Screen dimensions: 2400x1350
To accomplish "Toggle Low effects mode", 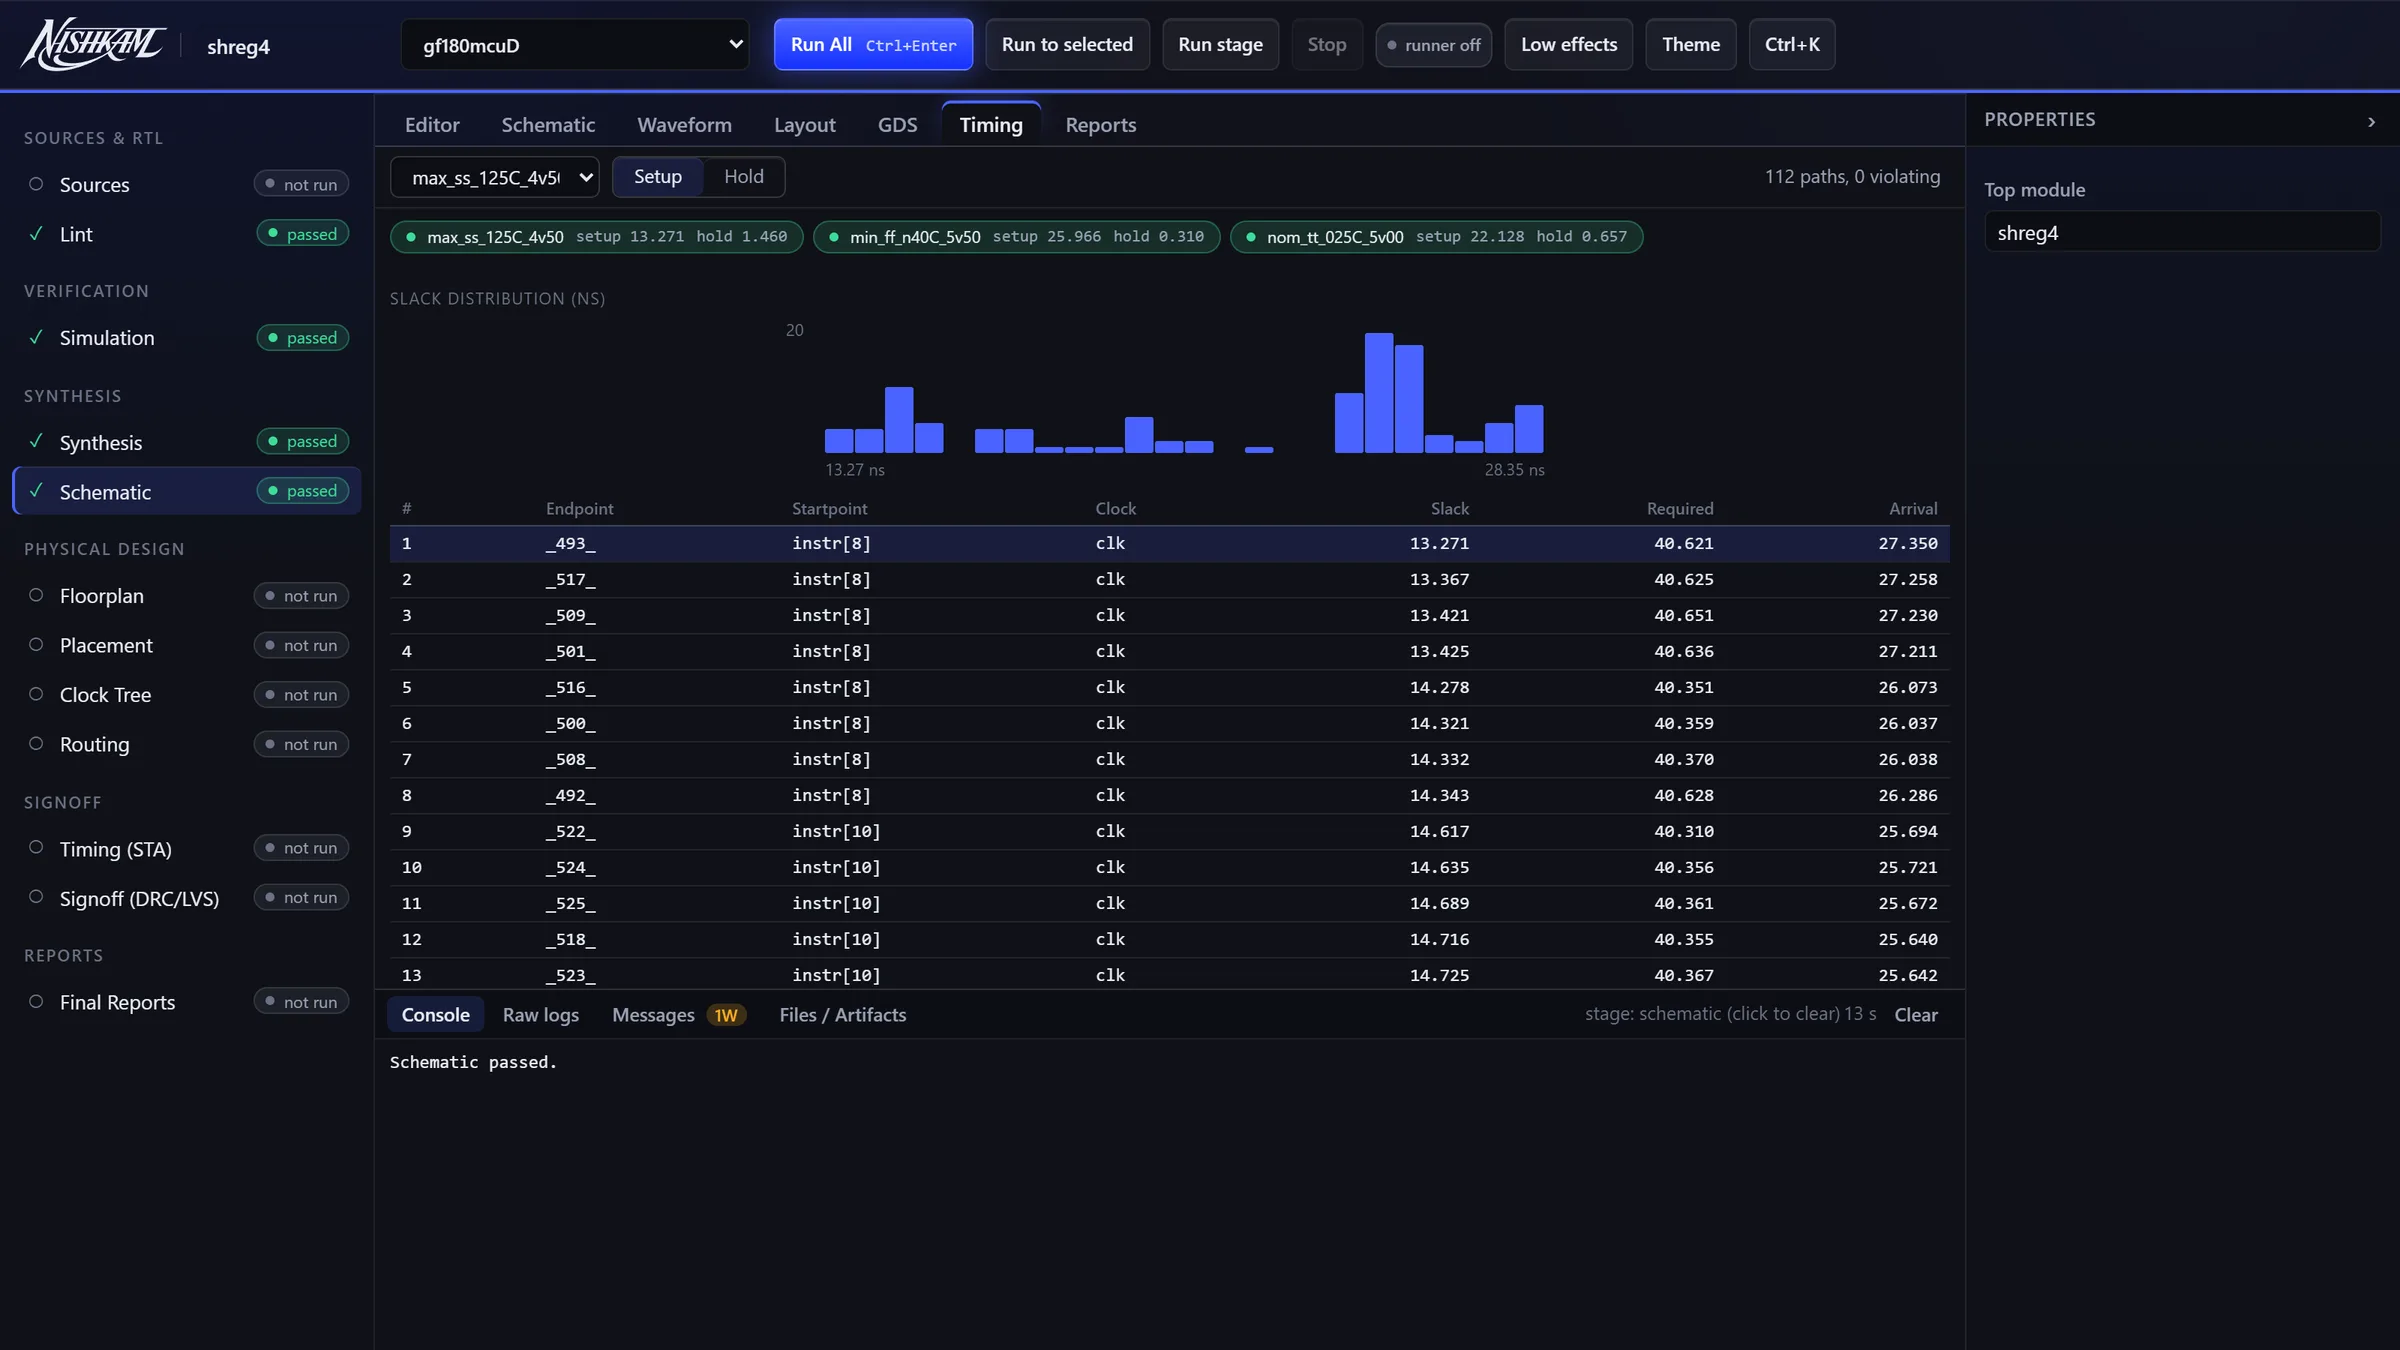I will pyautogui.click(x=1569, y=45).
